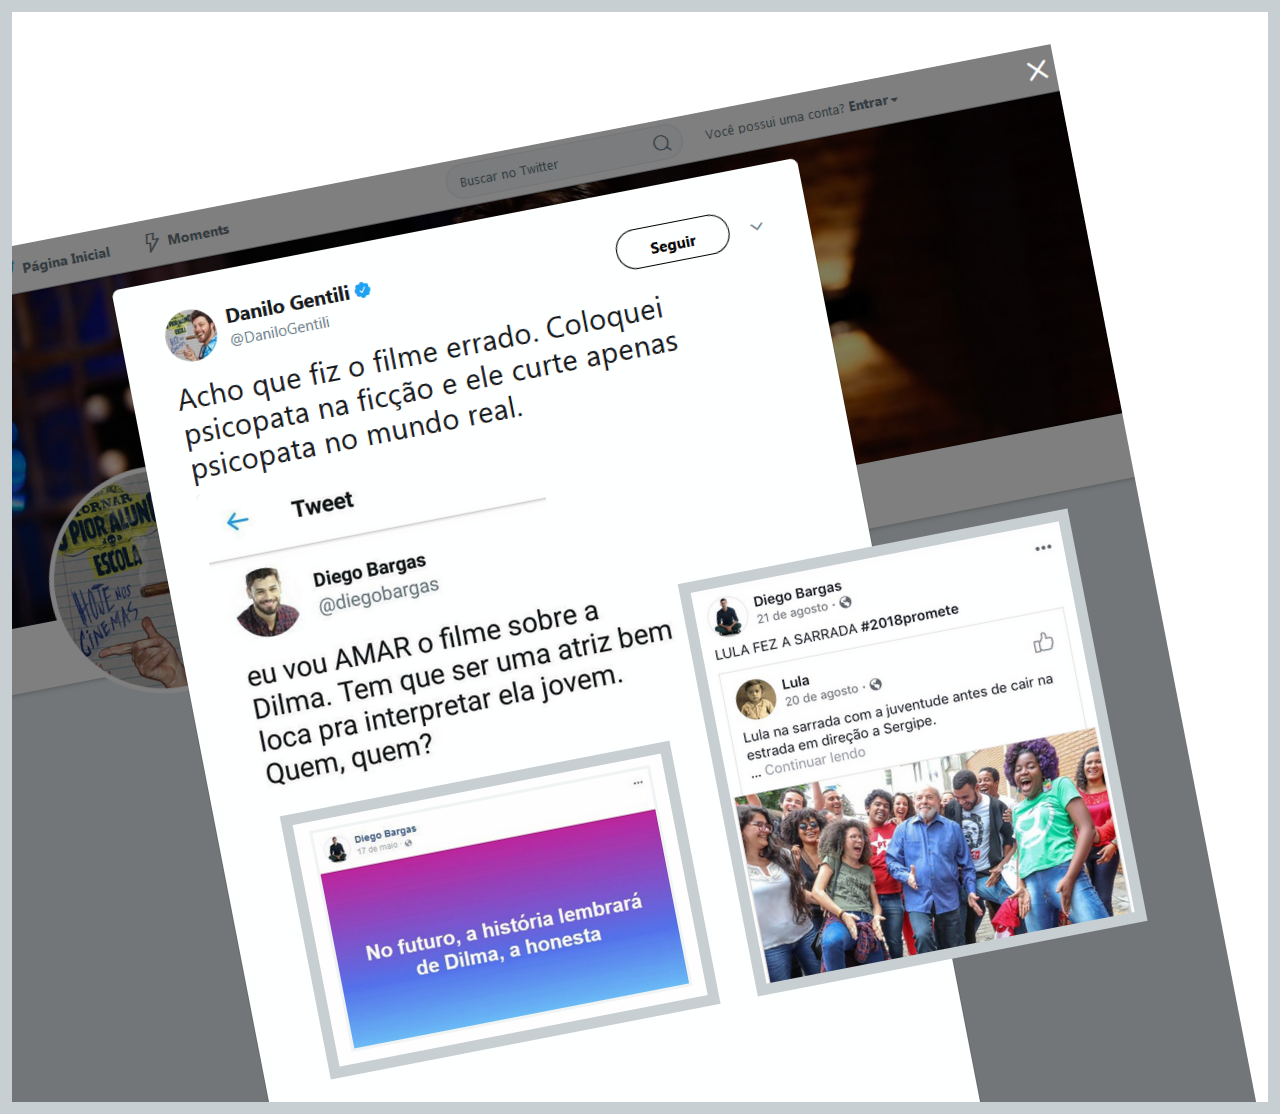The width and height of the screenshot is (1280, 1114).
Task: Click the #2018promete hashtag
Action: click(x=910, y=617)
